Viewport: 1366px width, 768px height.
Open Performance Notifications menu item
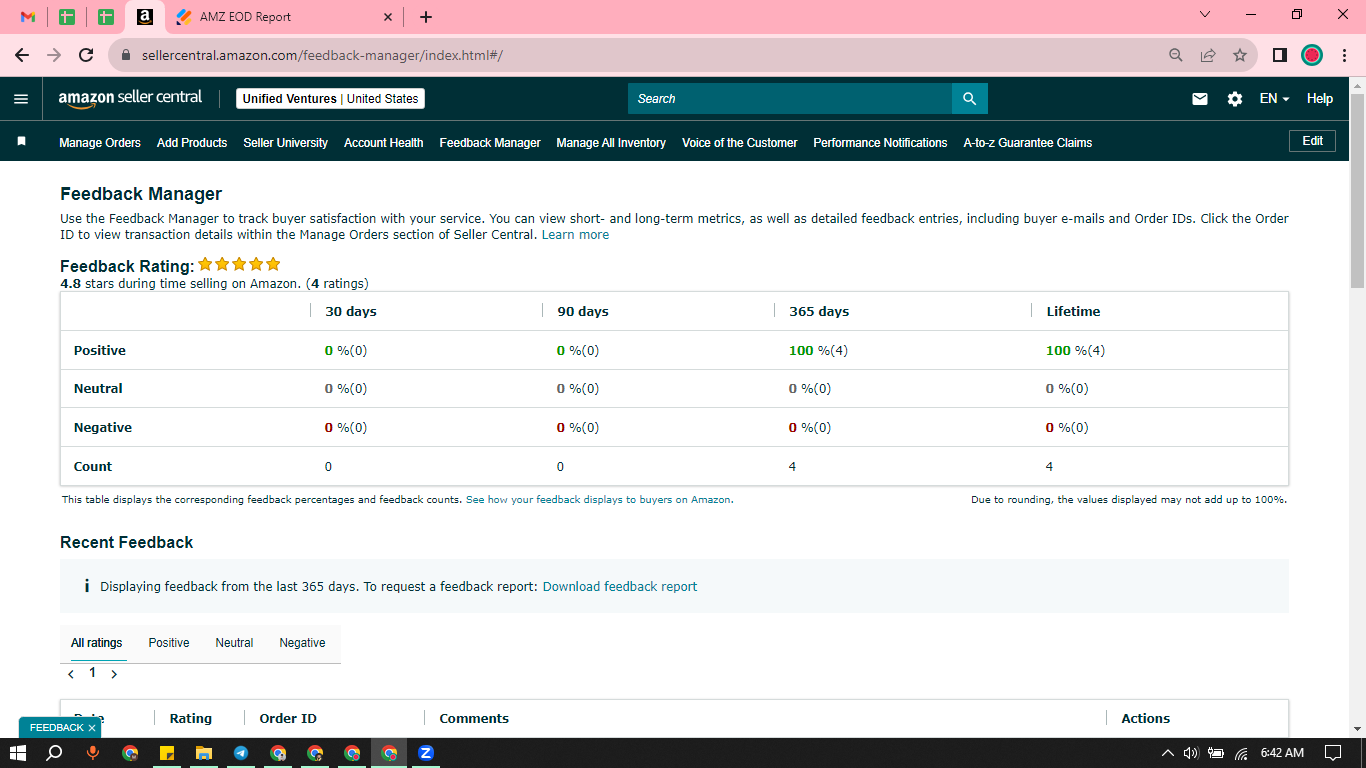(x=880, y=143)
